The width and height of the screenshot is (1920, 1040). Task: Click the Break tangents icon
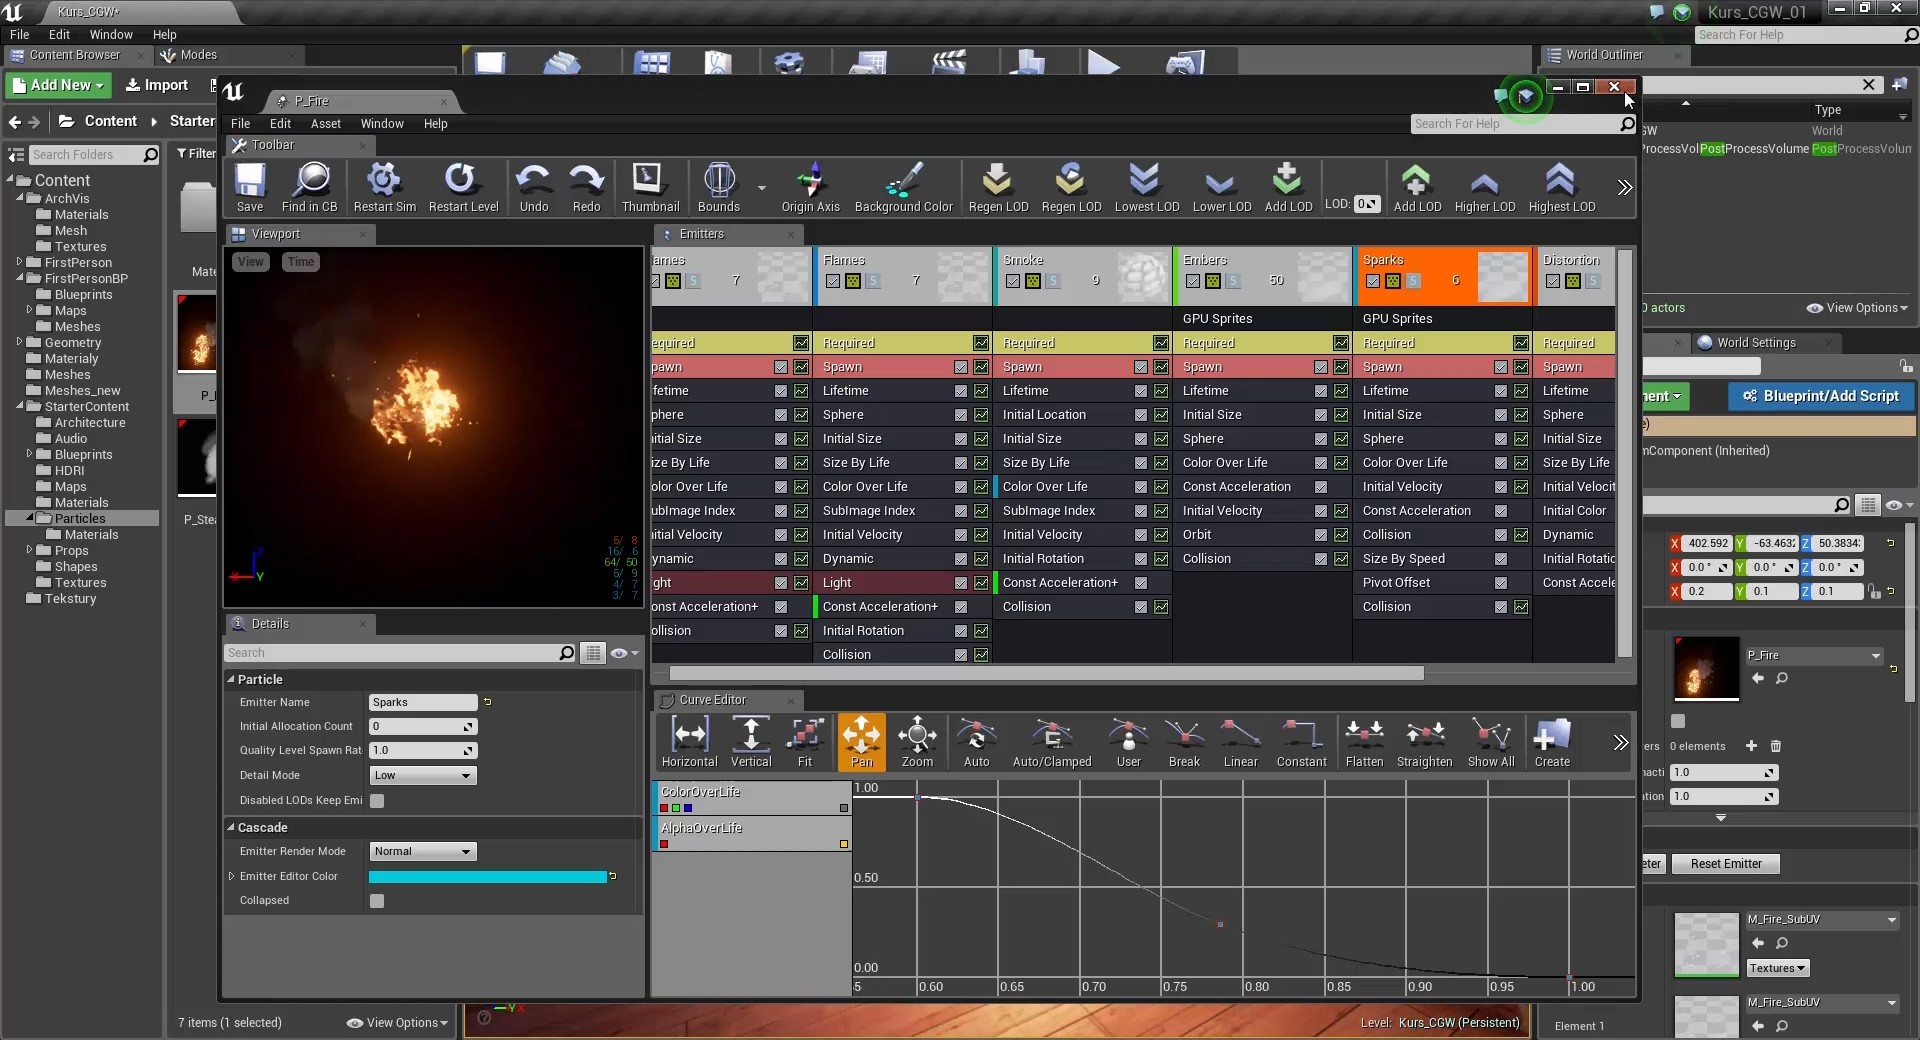point(1184,740)
